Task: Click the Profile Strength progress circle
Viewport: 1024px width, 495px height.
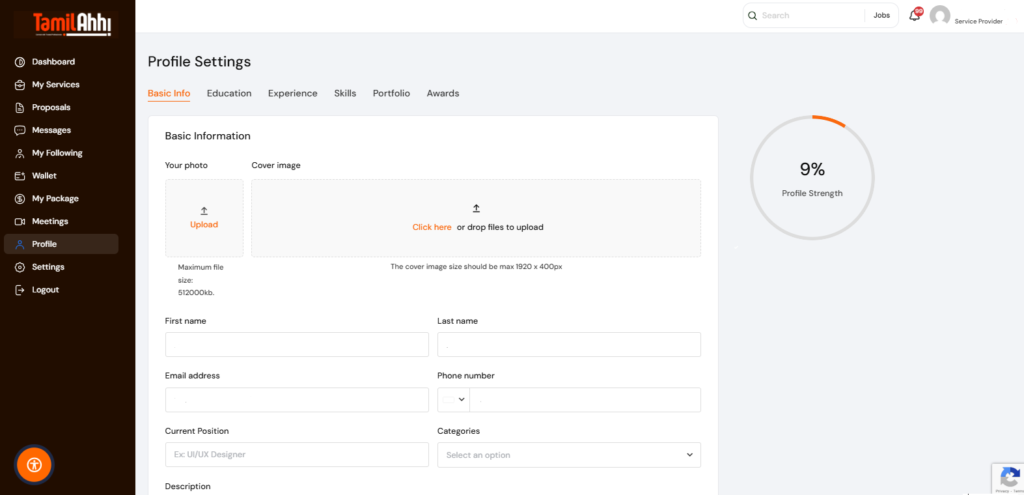Action: tap(812, 178)
